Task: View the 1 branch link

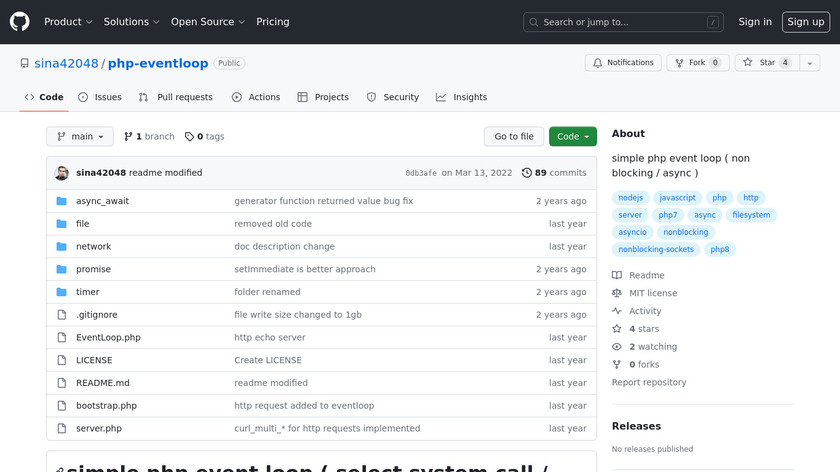Action: coord(149,137)
